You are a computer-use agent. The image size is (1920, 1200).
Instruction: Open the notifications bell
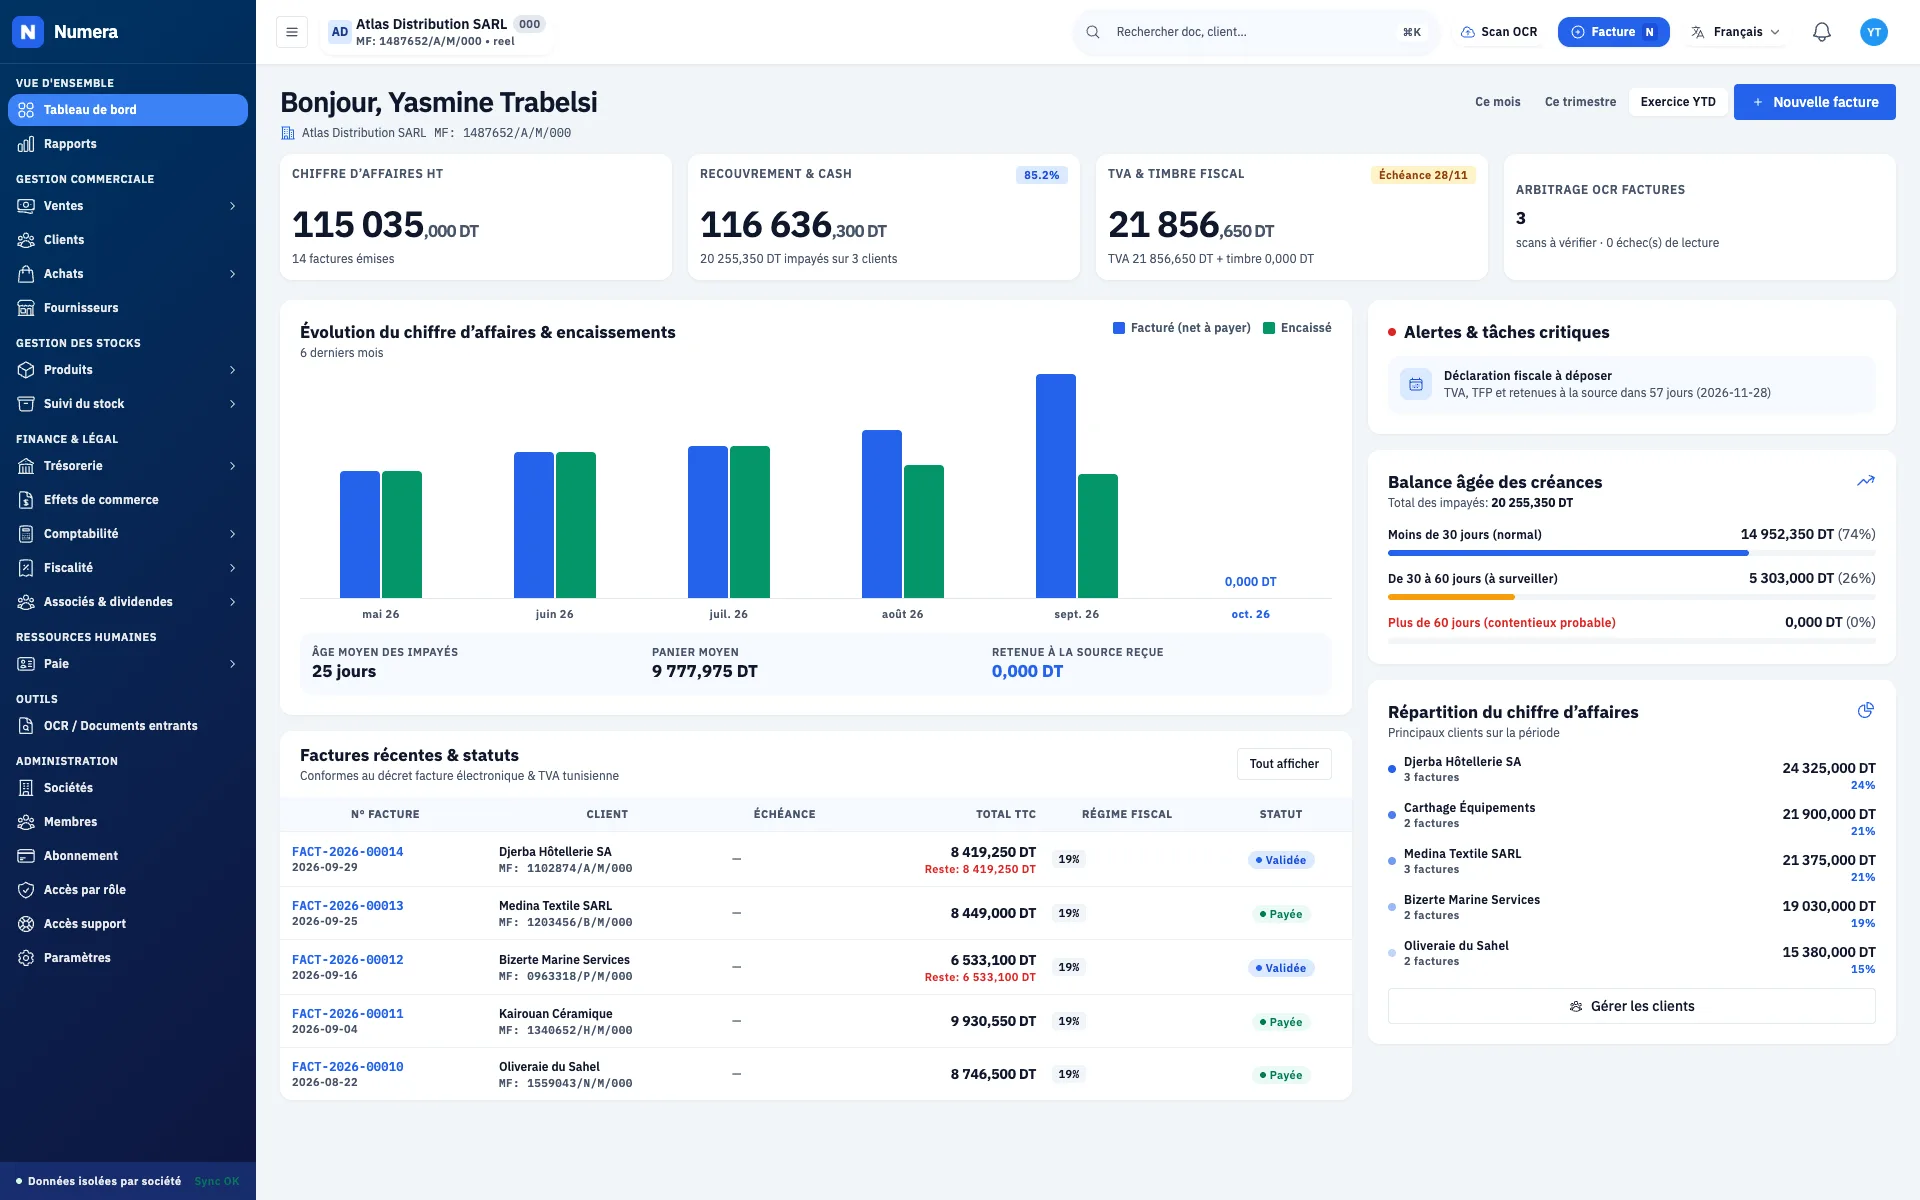[x=1822, y=32]
